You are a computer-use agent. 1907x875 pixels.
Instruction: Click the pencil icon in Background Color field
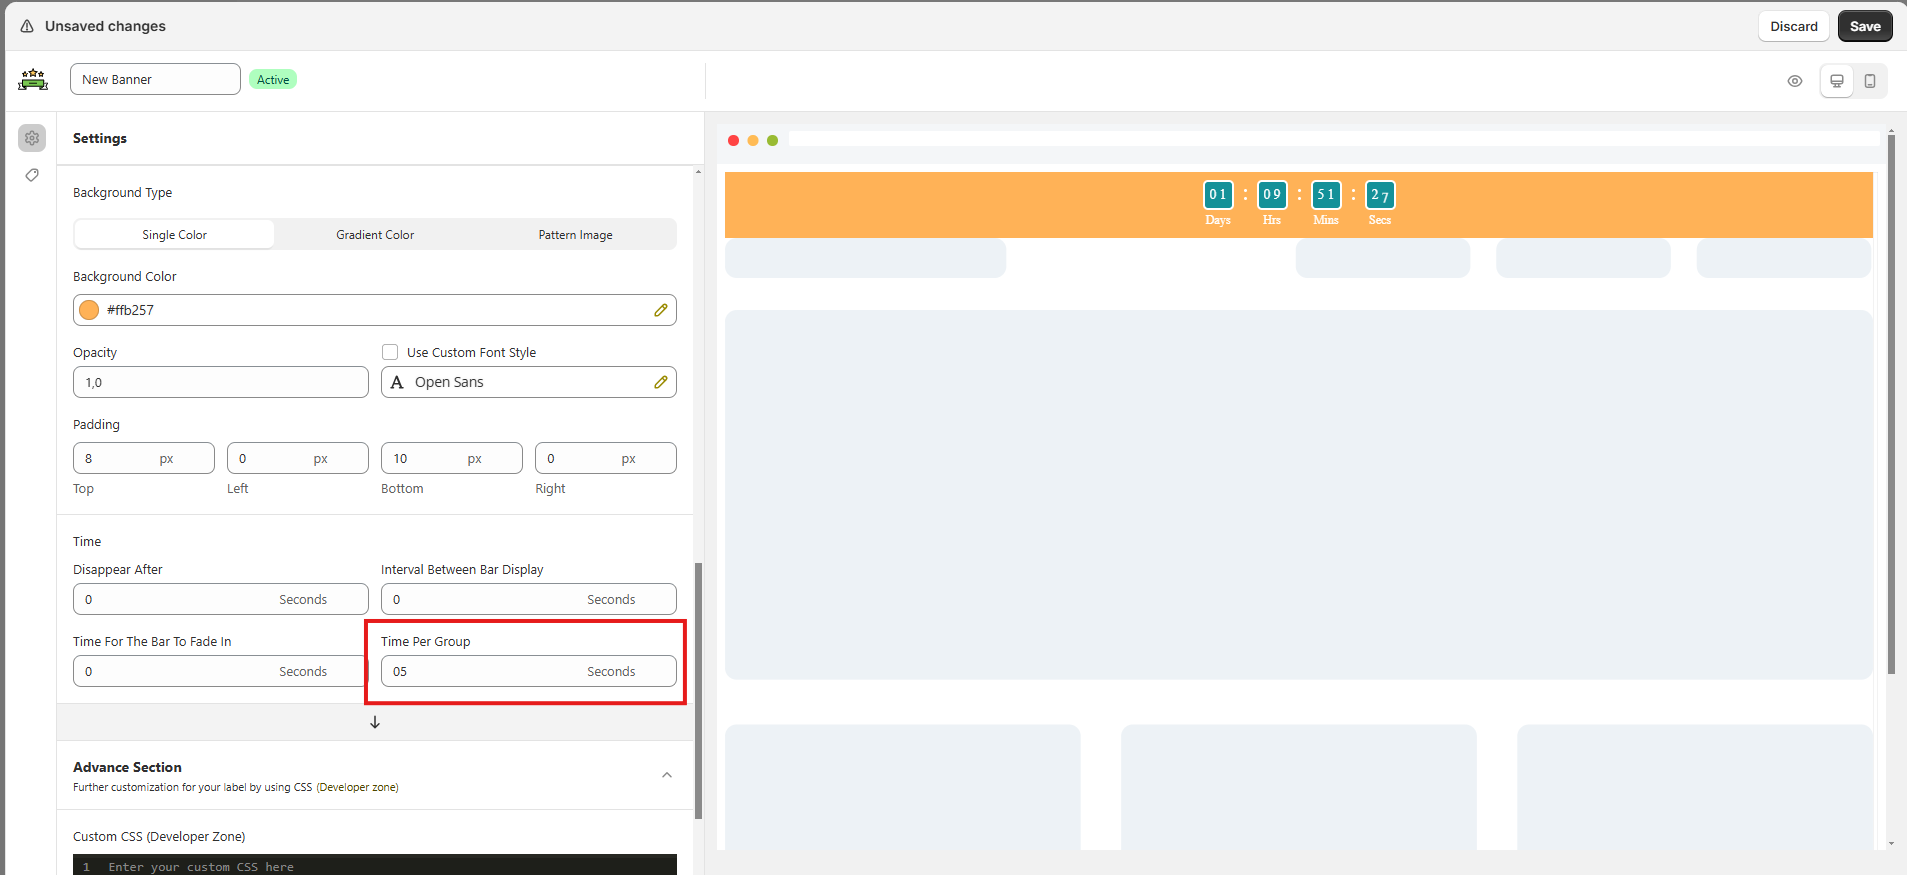pyautogui.click(x=660, y=310)
